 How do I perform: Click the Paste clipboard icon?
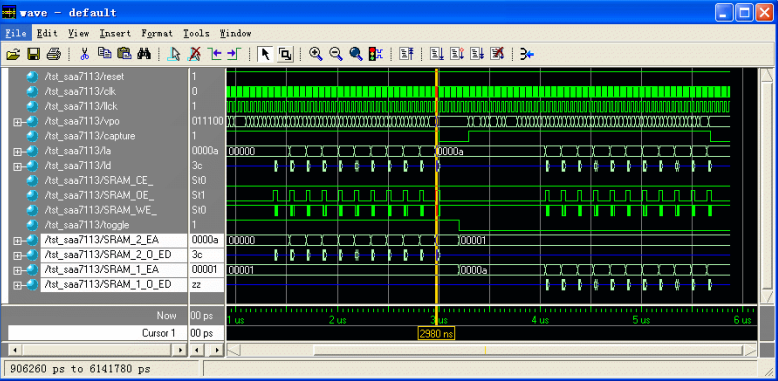124,54
